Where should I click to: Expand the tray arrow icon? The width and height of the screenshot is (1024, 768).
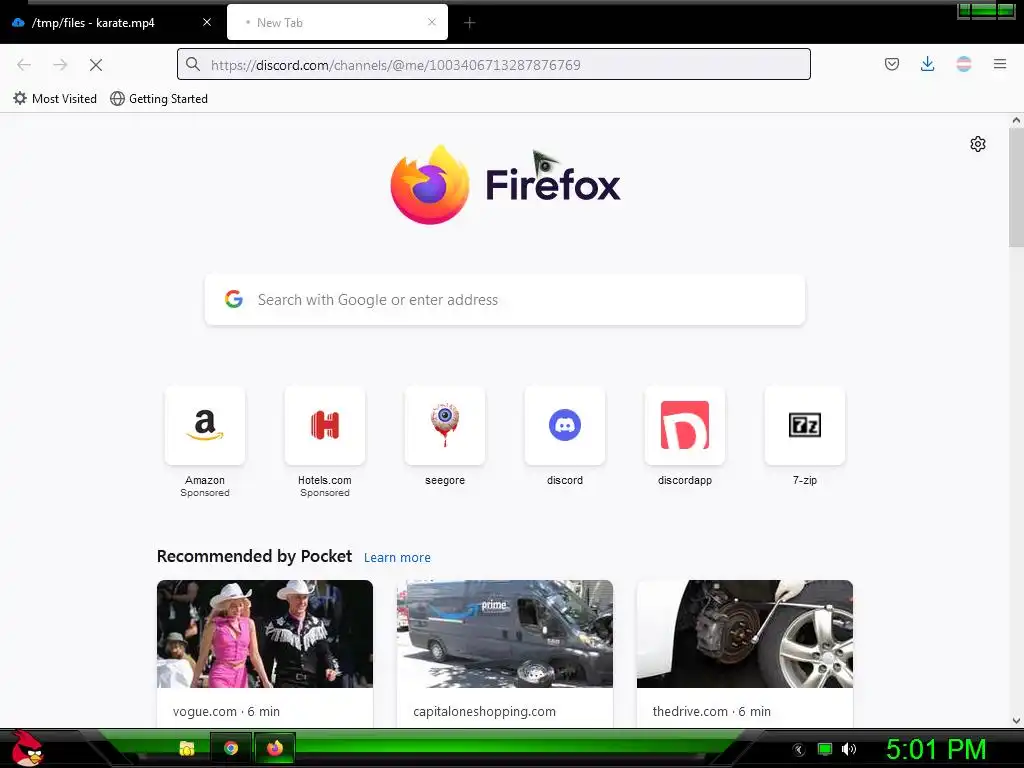coord(799,750)
